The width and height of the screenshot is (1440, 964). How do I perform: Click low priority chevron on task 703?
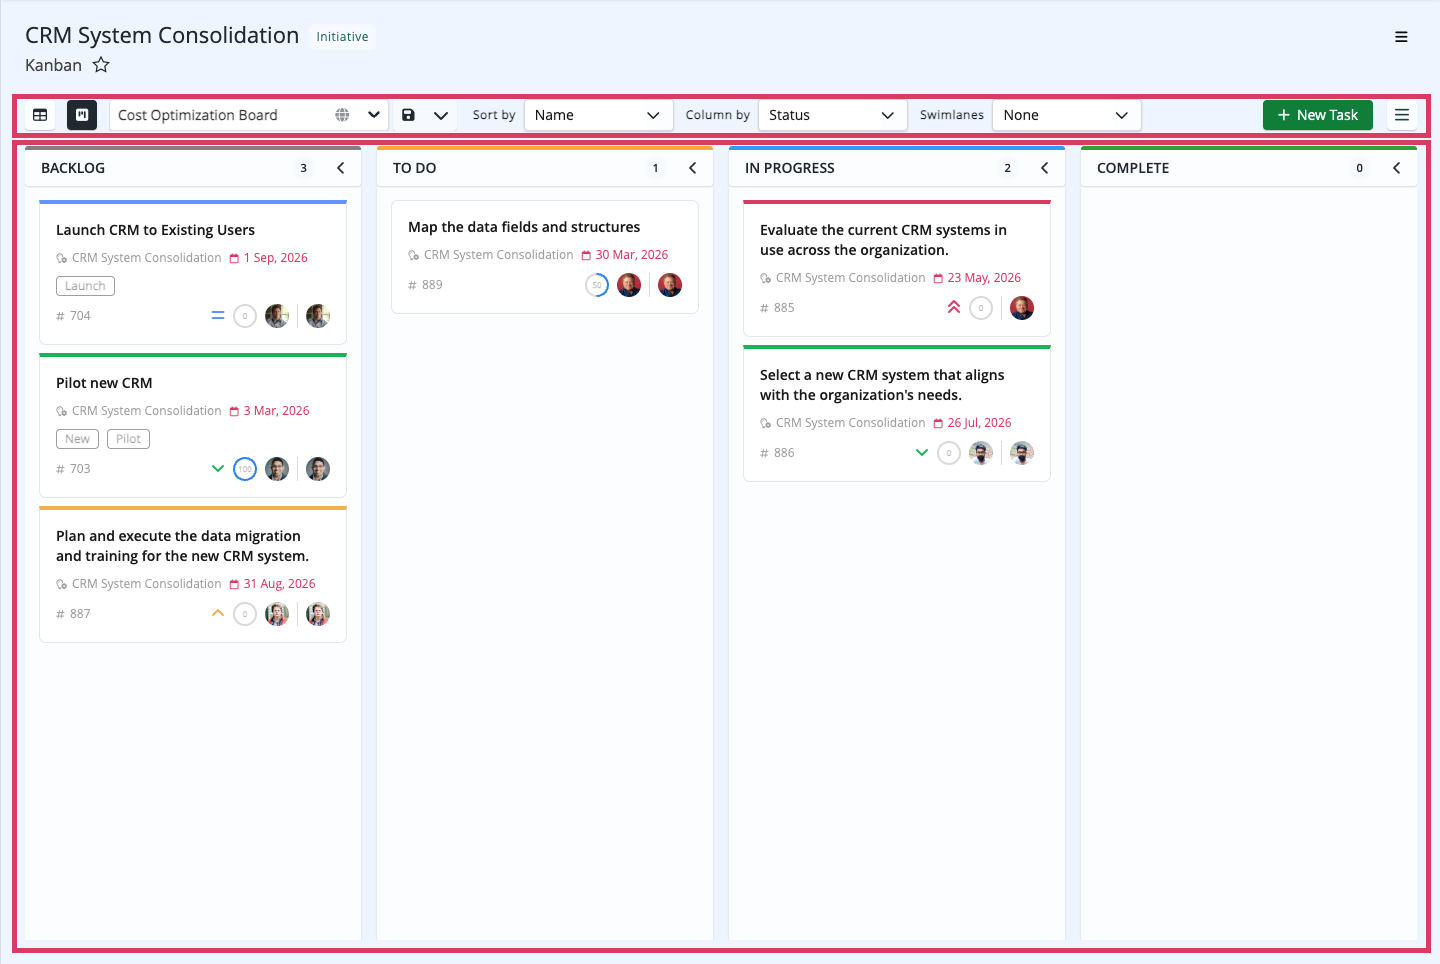point(218,468)
